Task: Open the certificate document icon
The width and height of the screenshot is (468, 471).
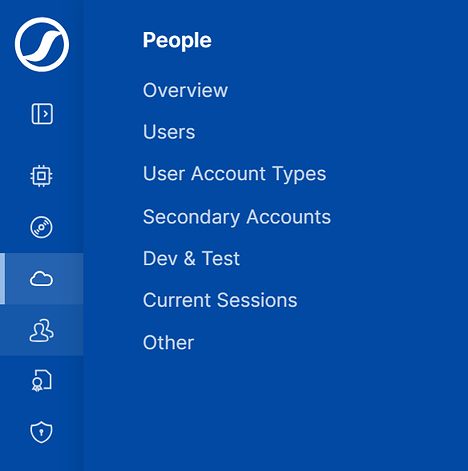Action: (x=42, y=381)
